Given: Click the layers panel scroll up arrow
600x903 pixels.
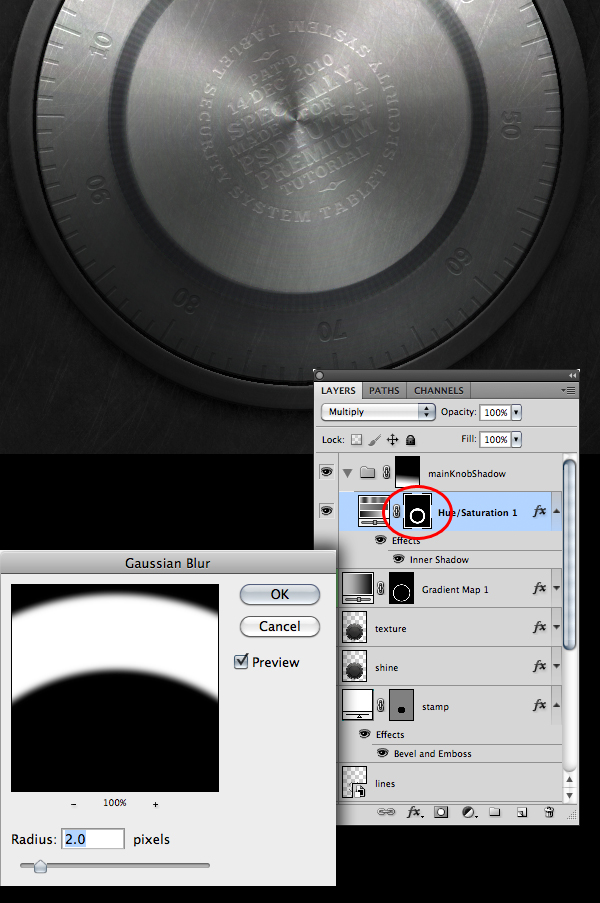Looking at the screenshot, I should pos(569,779).
